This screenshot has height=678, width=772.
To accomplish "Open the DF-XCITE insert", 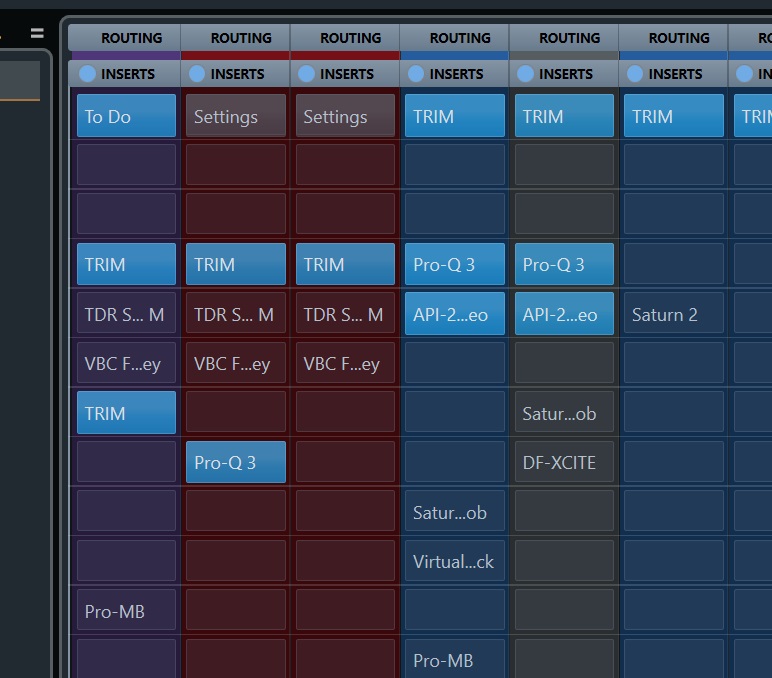I will (x=564, y=462).
